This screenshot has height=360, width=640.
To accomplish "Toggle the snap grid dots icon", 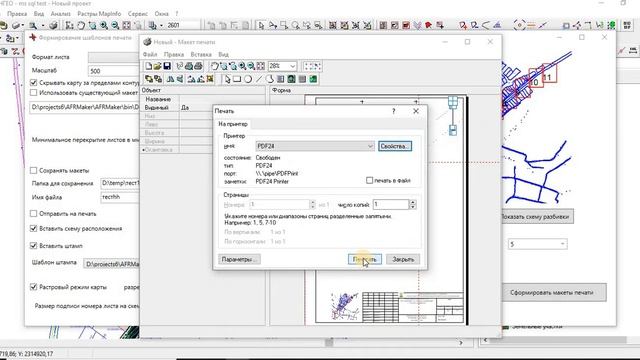I will coord(309,66).
